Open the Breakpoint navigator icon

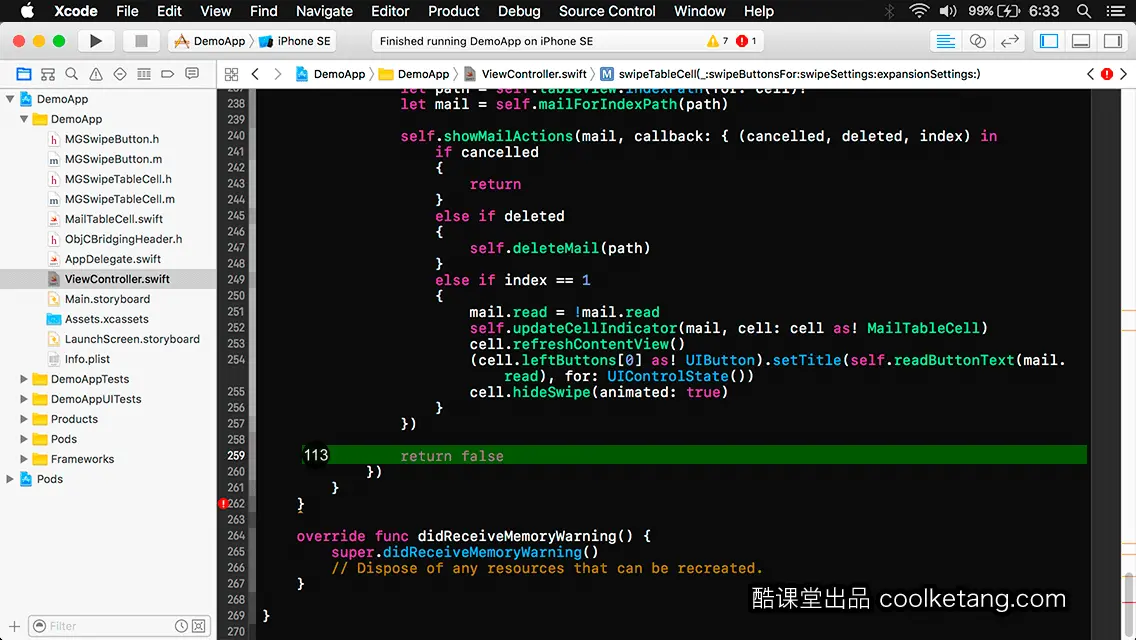point(167,74)
